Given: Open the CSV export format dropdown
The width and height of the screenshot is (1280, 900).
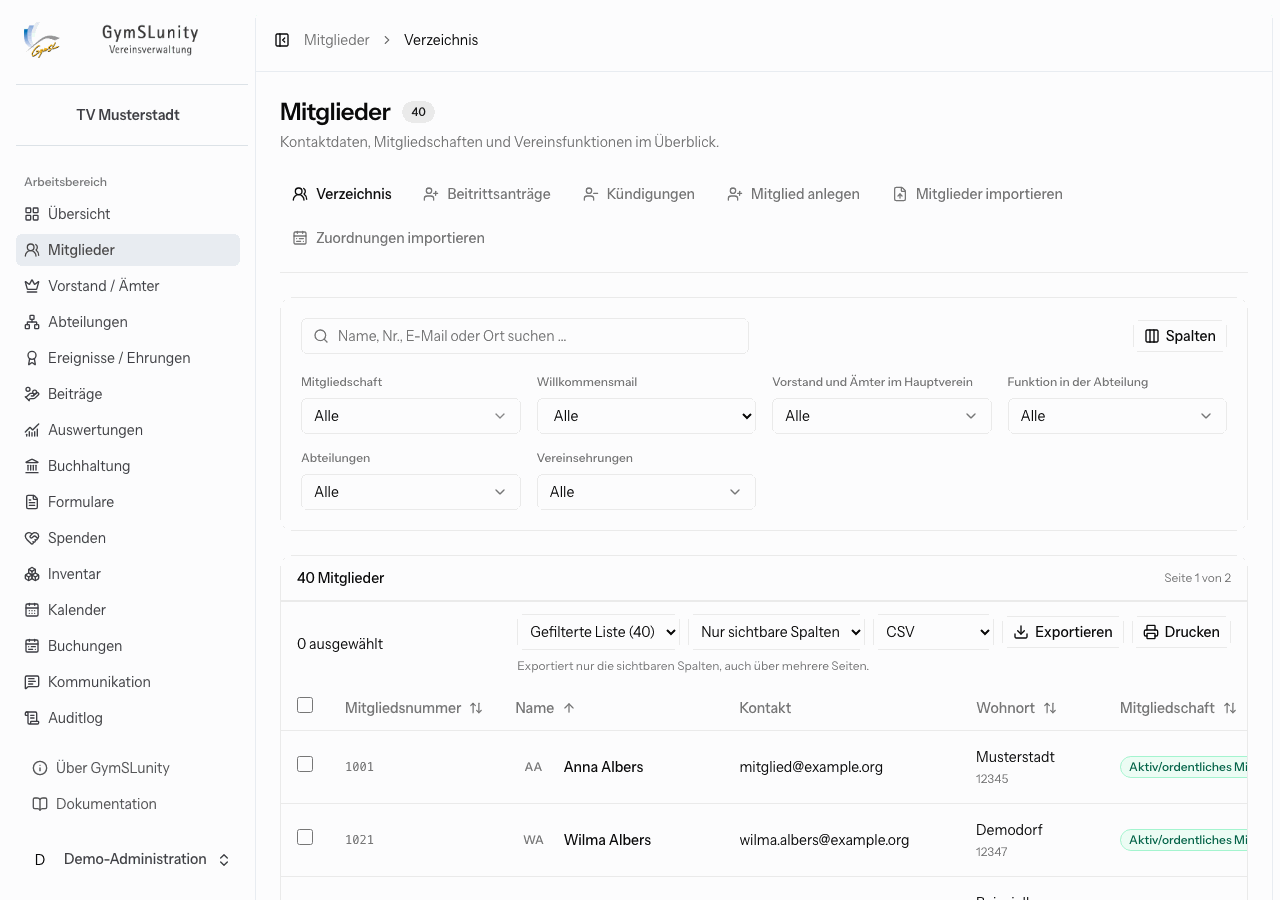Looking at the screenshot, I should tap(933, 632).
